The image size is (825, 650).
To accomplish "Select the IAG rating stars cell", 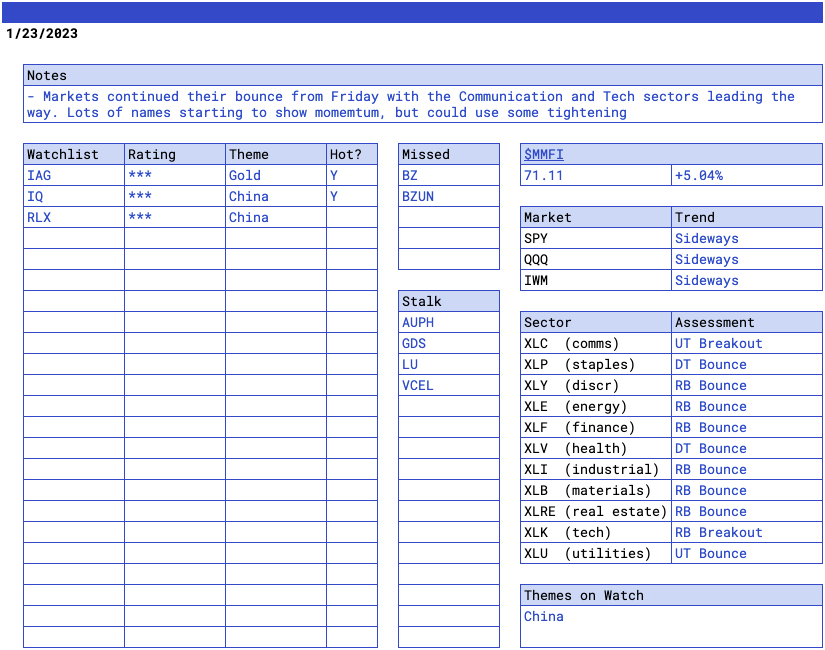I will (x=175, y=175).
